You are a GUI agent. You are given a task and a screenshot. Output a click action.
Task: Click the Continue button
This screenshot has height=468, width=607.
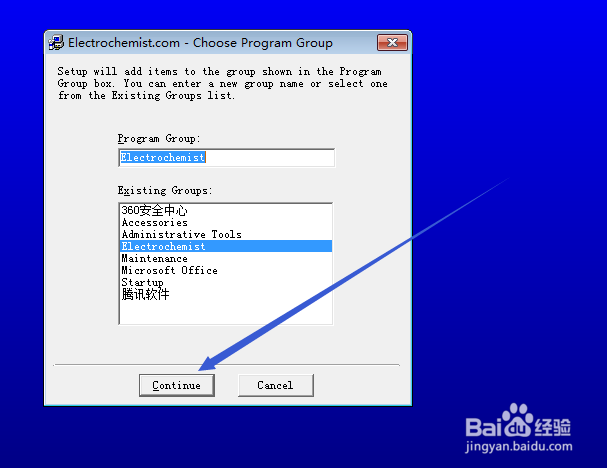(x=177, y=385)
